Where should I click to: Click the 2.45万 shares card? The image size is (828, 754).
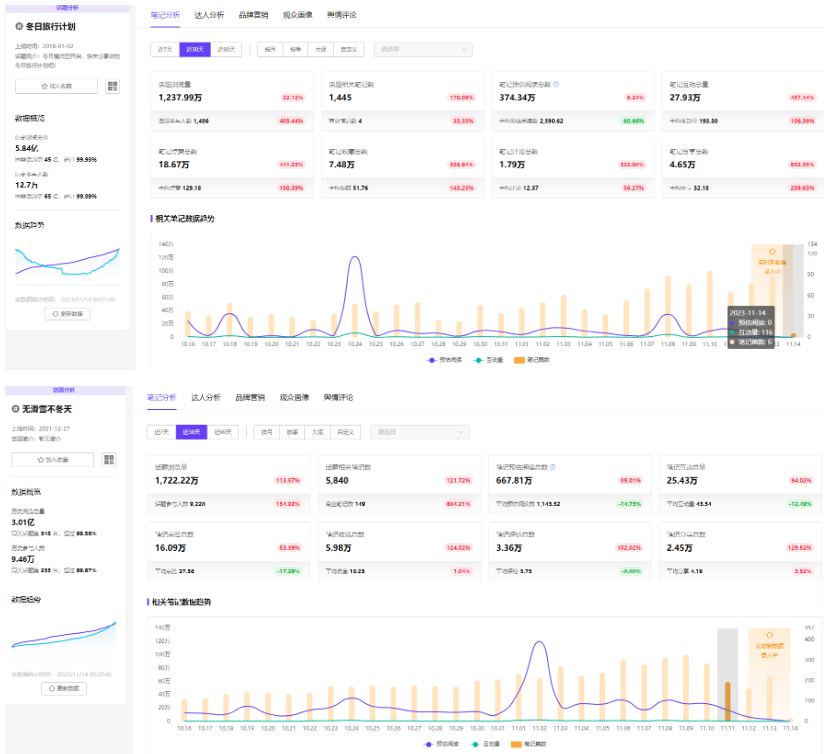coord(739,551)
